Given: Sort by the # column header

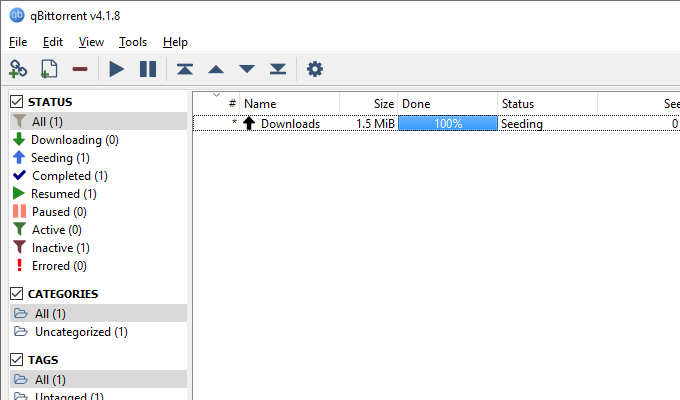Looking at the screenshot, I should [x=216, y=104].
